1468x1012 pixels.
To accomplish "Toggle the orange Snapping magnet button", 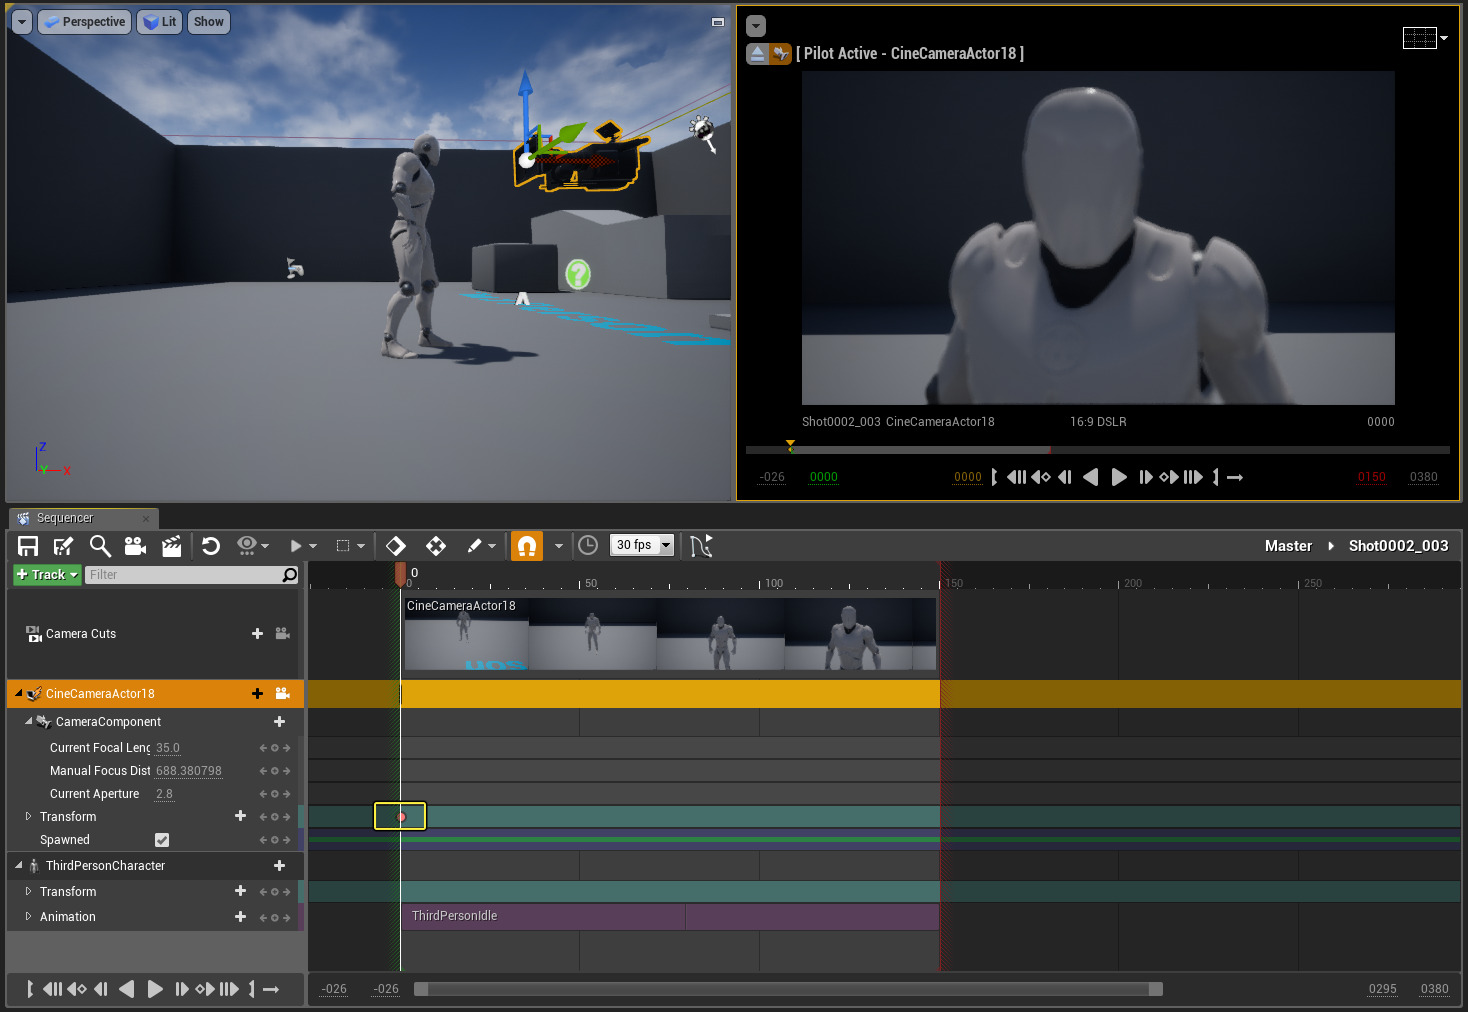I will pos(527,546).
